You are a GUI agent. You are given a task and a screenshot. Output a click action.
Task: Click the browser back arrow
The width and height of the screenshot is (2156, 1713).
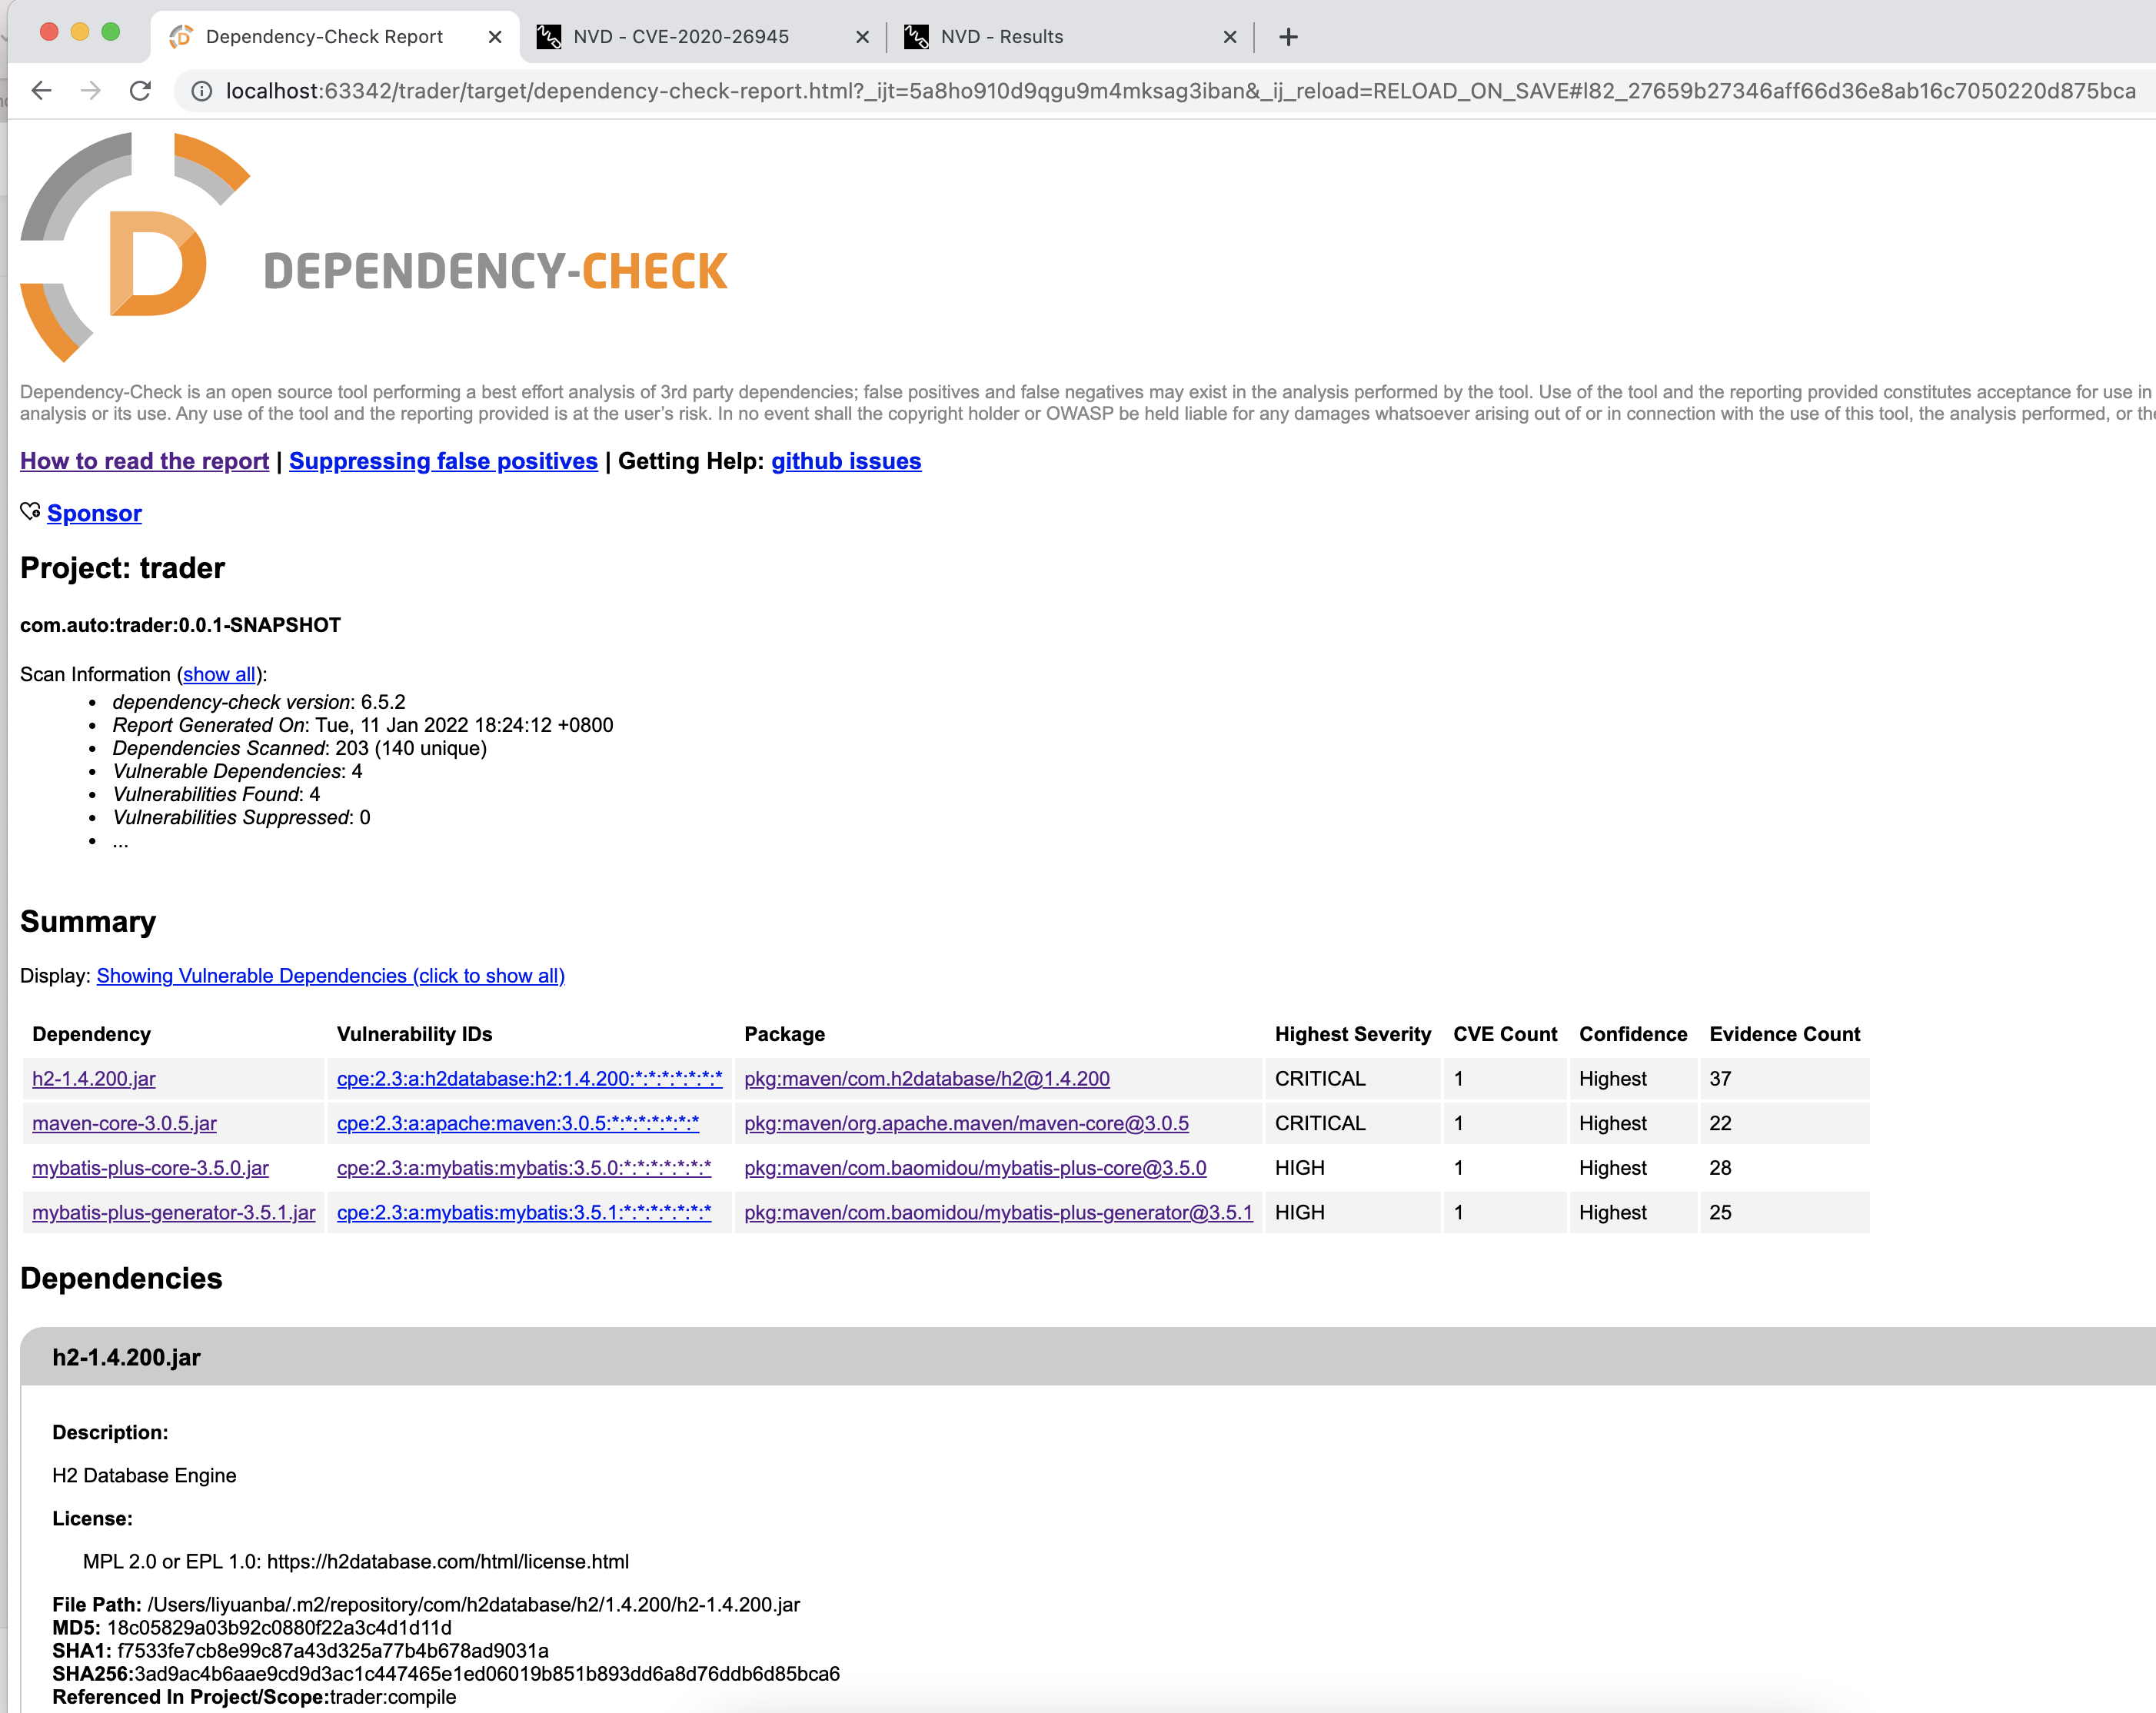(x=41, y=91)
